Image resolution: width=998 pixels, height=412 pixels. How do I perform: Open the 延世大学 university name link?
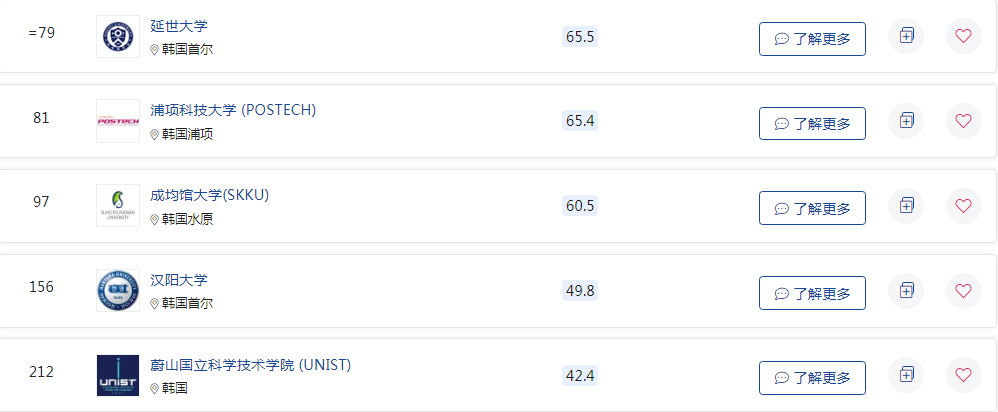179,26
